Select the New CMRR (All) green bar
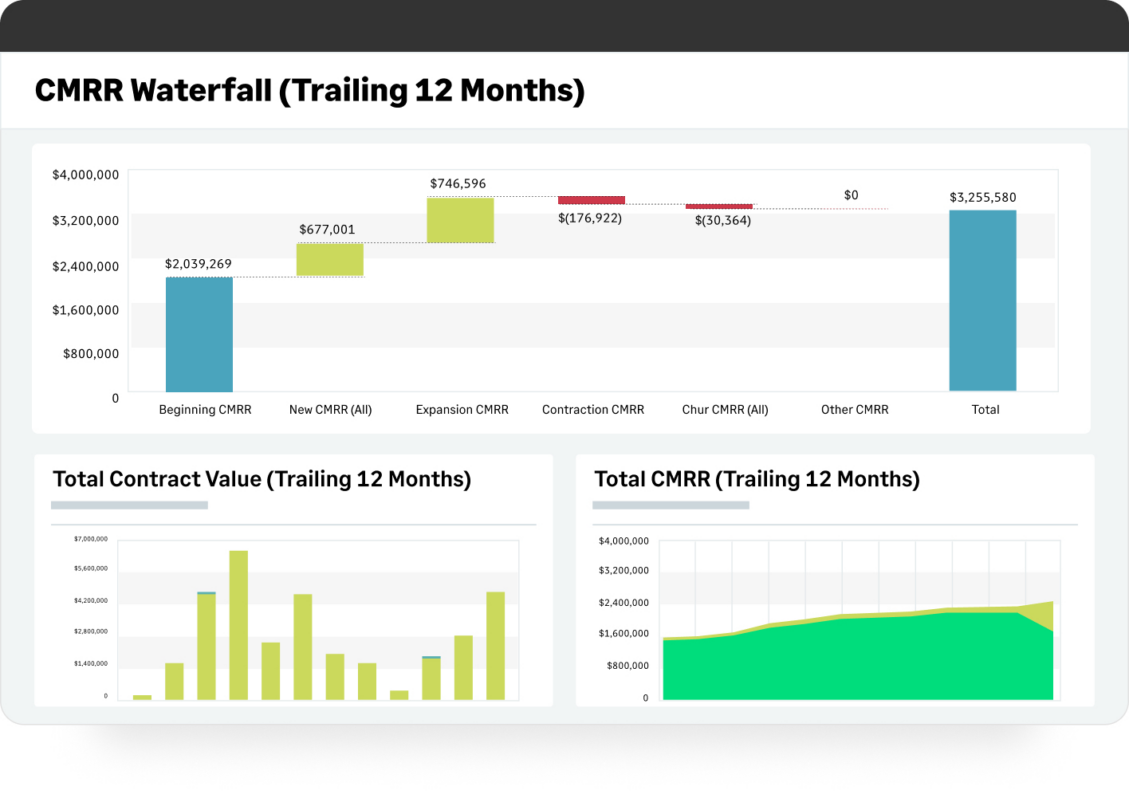Image resolution: width=1129 pixels, height=810 pixels. click(x=330, y=260)
